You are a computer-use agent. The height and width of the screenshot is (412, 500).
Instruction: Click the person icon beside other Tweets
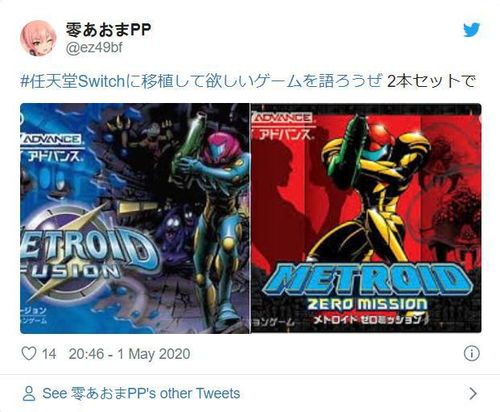[29, 394]
